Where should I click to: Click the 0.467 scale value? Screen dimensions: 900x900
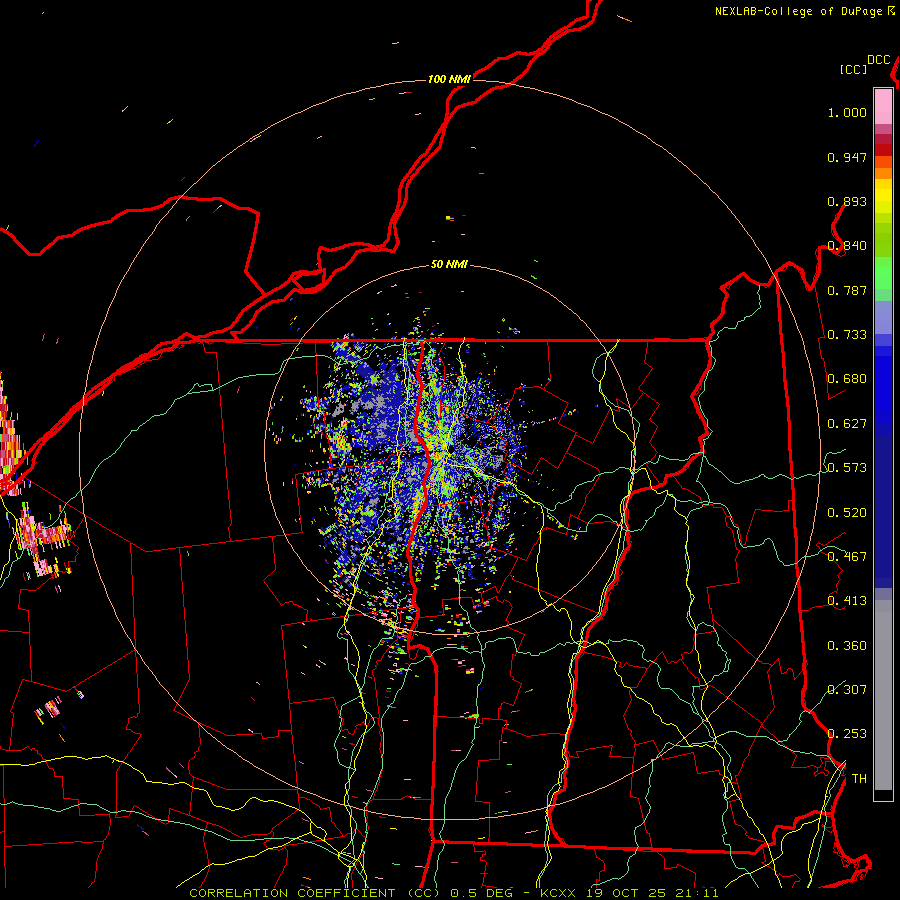pos(847,557)
